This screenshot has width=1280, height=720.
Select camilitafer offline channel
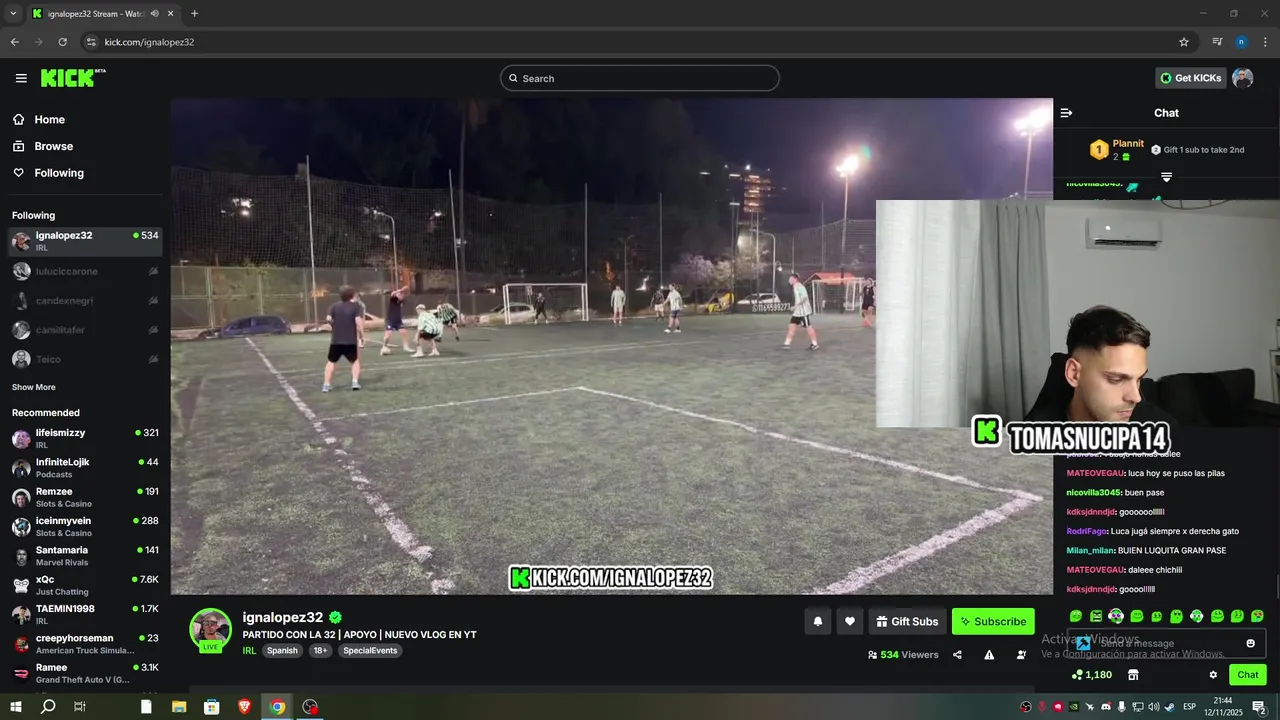pyautogui.click(x=85, y=330)
